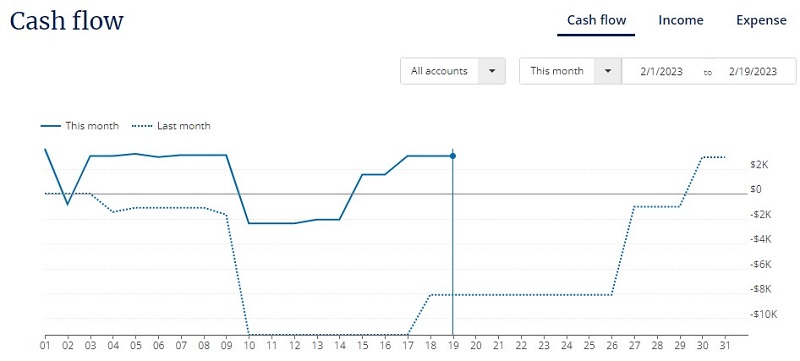Toggle the Last month legend series
Screen dimensions: 800x361
click(183, 125)
